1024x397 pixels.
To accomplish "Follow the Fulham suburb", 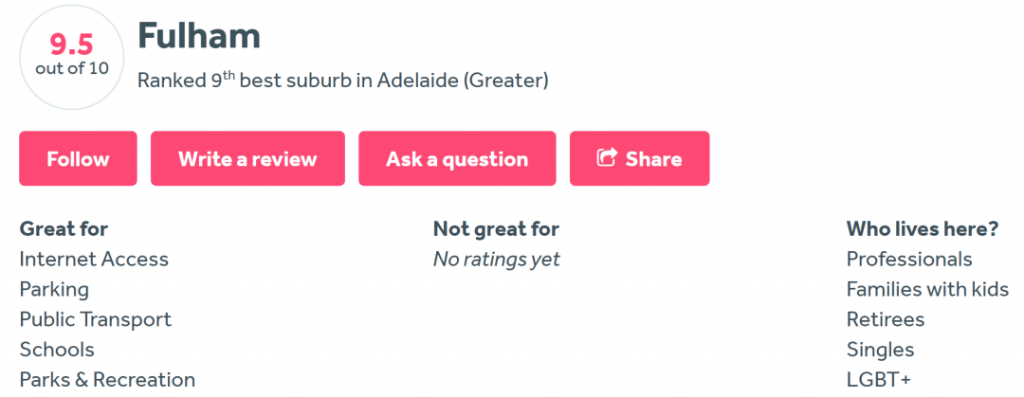I will coord(78,159).
